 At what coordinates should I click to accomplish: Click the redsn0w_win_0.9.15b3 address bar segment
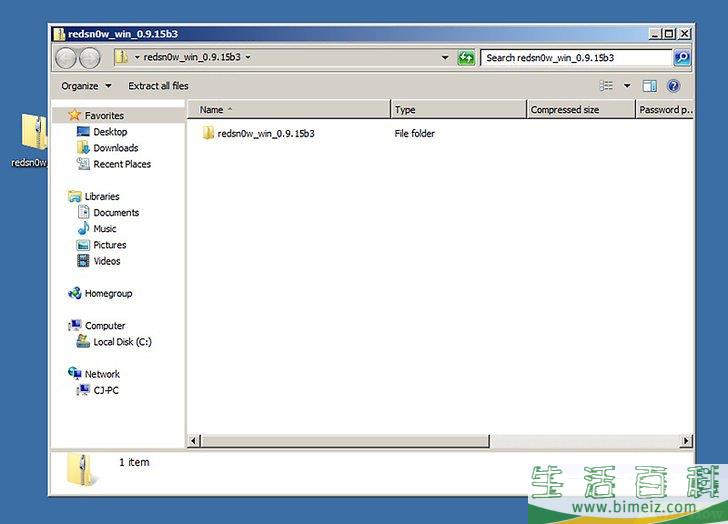[192, 57]
